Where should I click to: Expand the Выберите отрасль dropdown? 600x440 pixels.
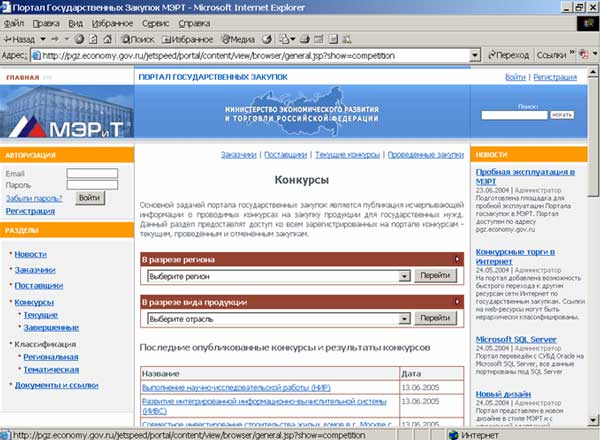[x=404, y=318]
